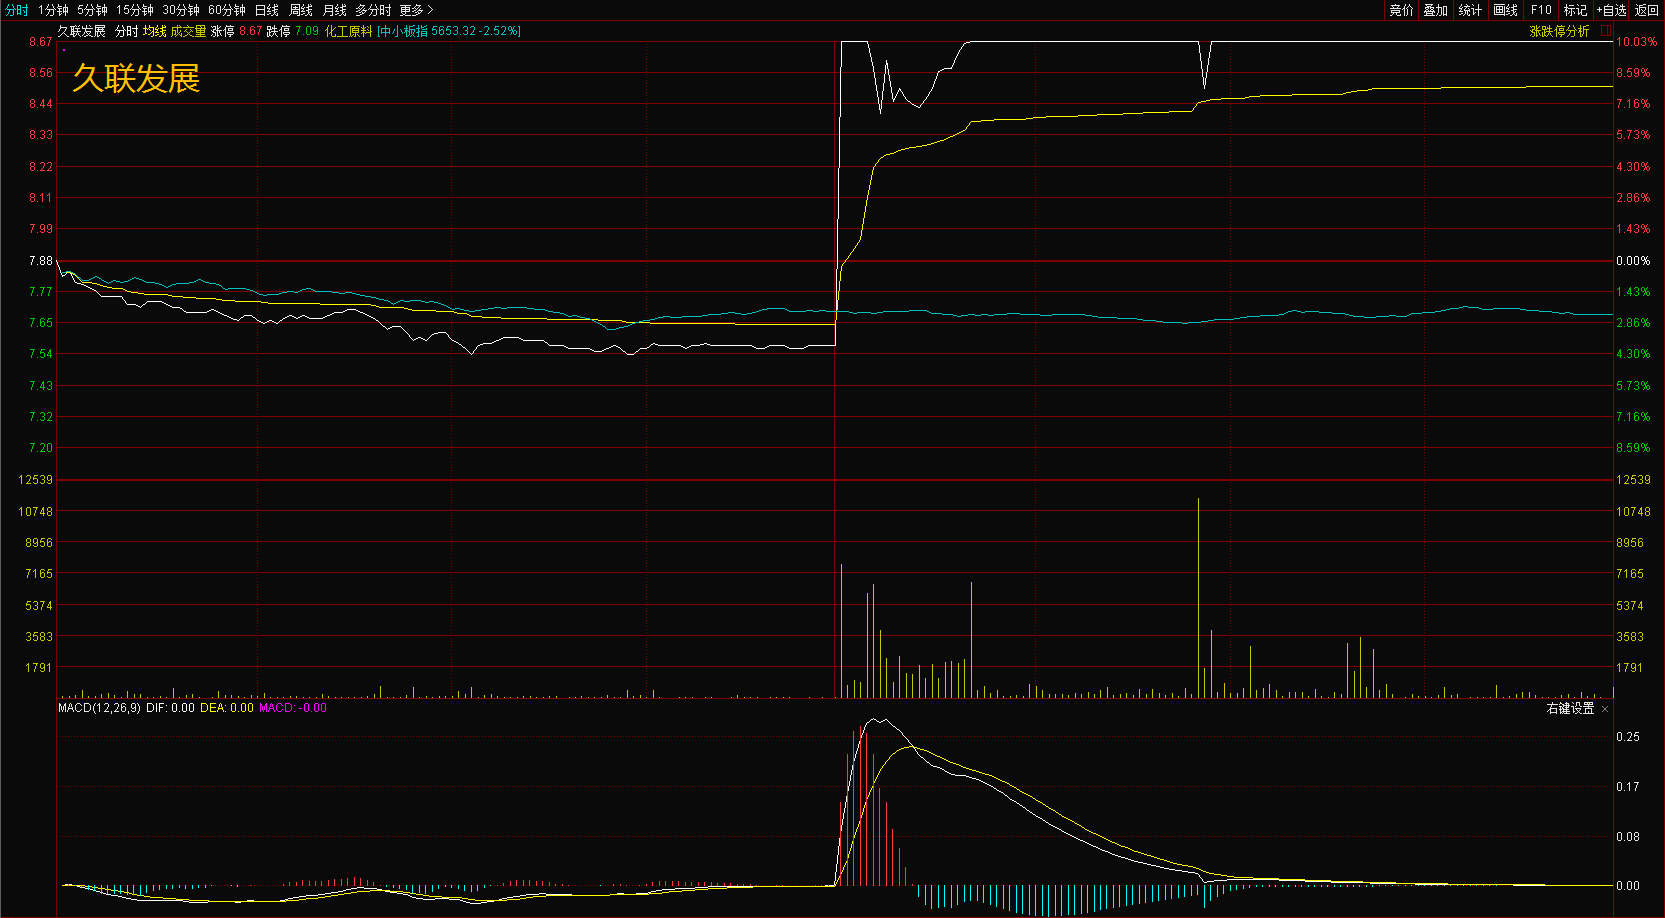The height and width of the screenshot is (918, 1665).
Task: Switch to the 1分钟 chart period
Action: pos(53,10)
